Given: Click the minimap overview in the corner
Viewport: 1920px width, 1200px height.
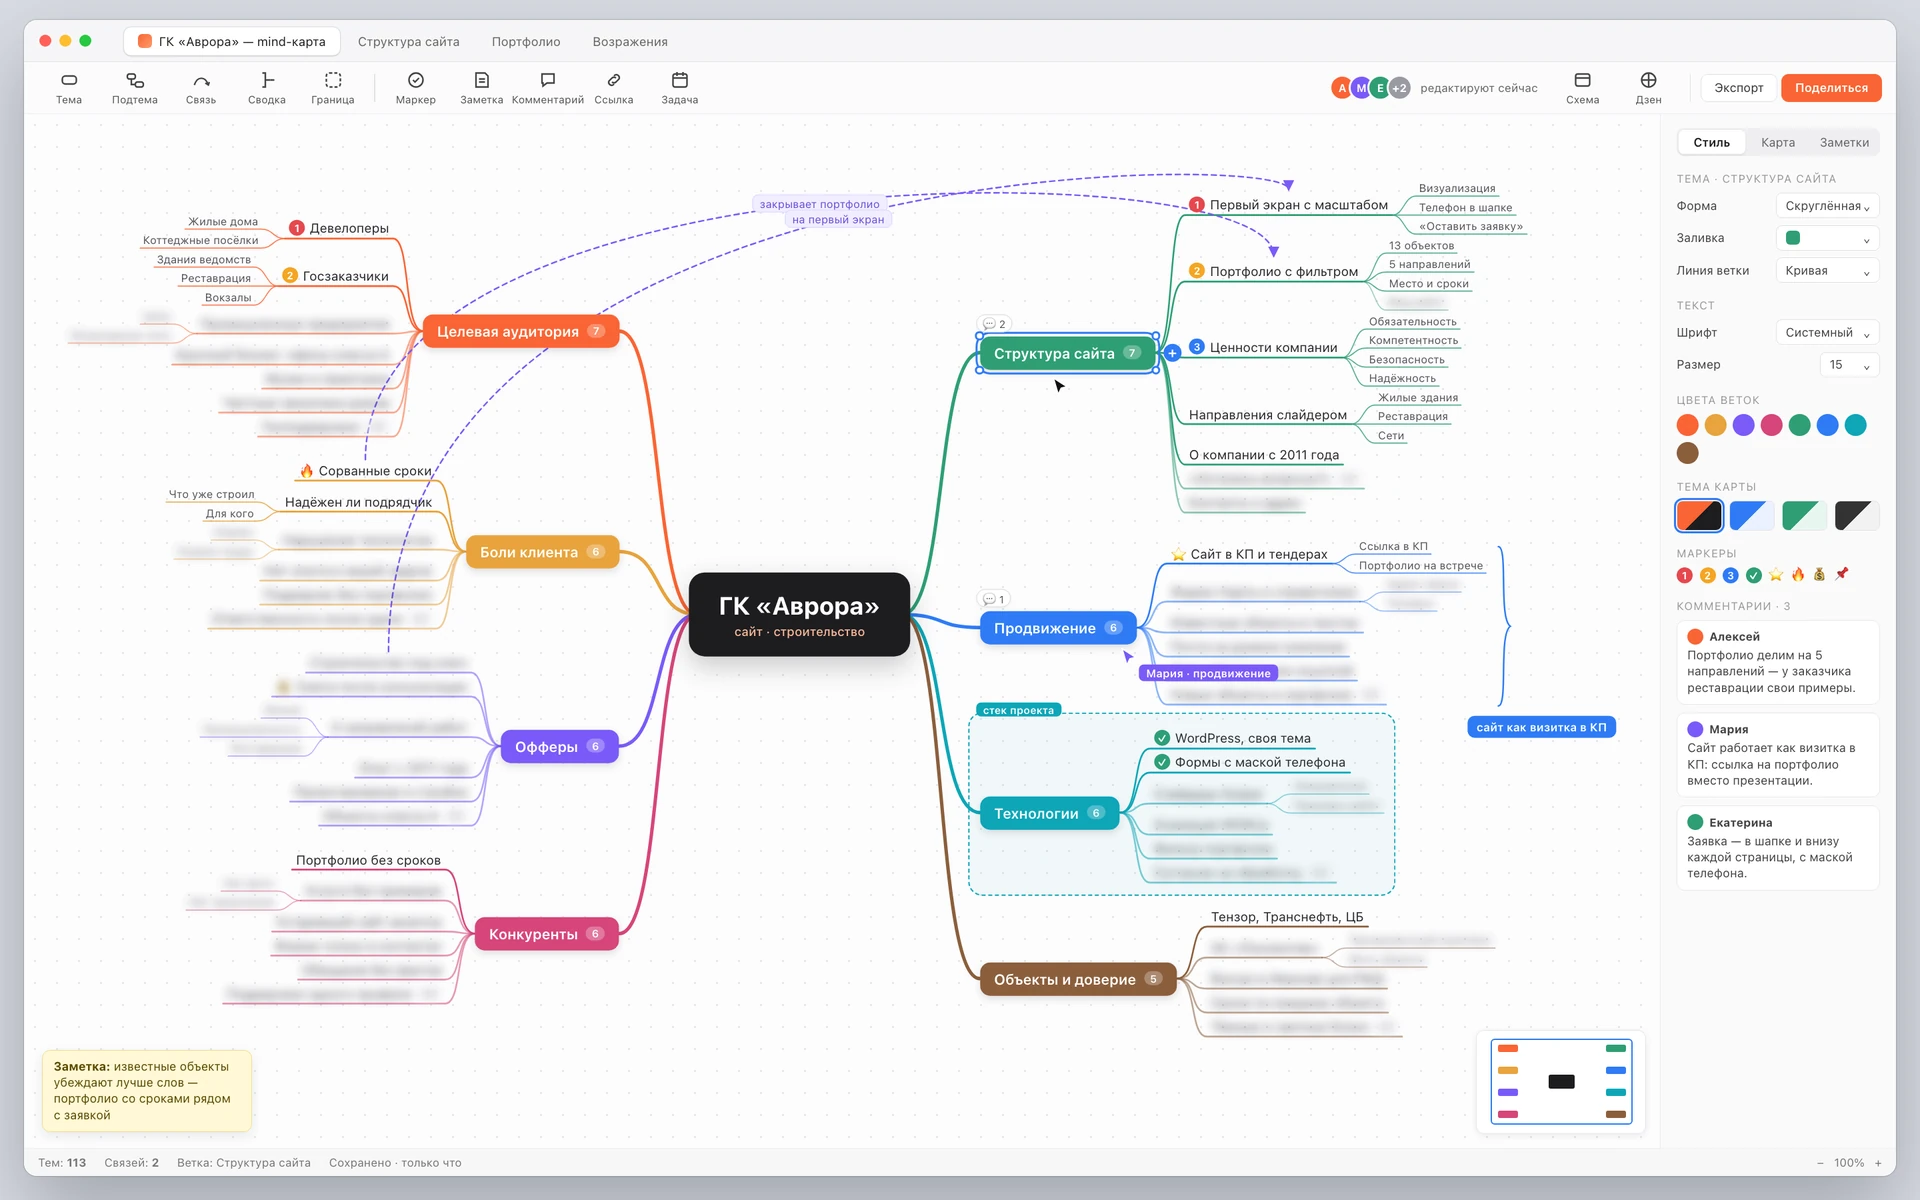Looking at the screenshot, I should pos(1561,1082).
